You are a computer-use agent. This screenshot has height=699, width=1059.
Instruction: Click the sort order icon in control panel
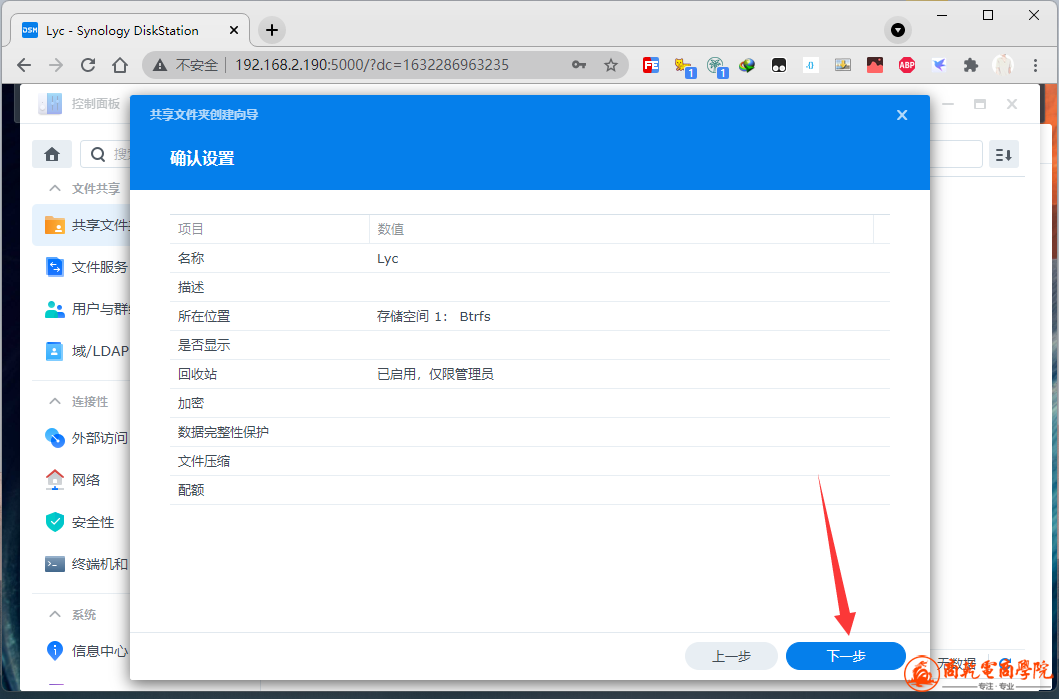click(x=1004, y=155)
